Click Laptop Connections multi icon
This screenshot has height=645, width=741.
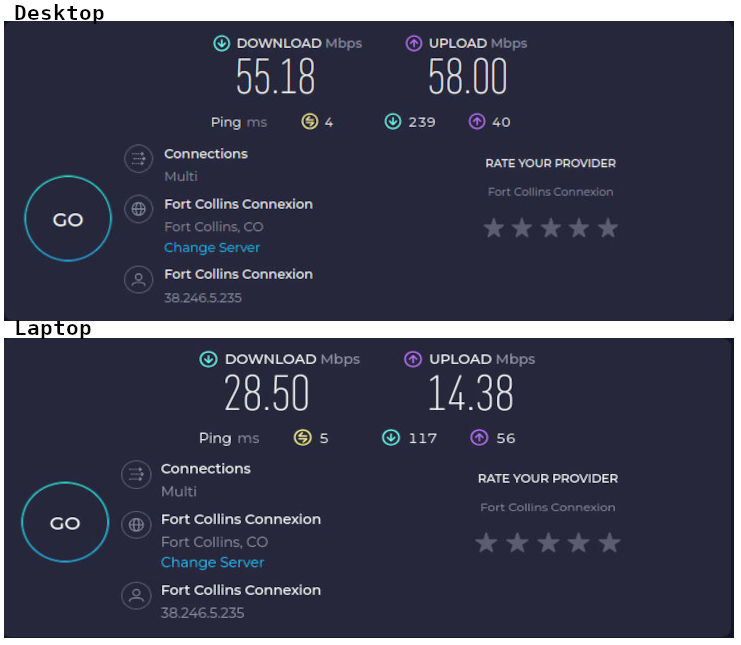point(136,474)
